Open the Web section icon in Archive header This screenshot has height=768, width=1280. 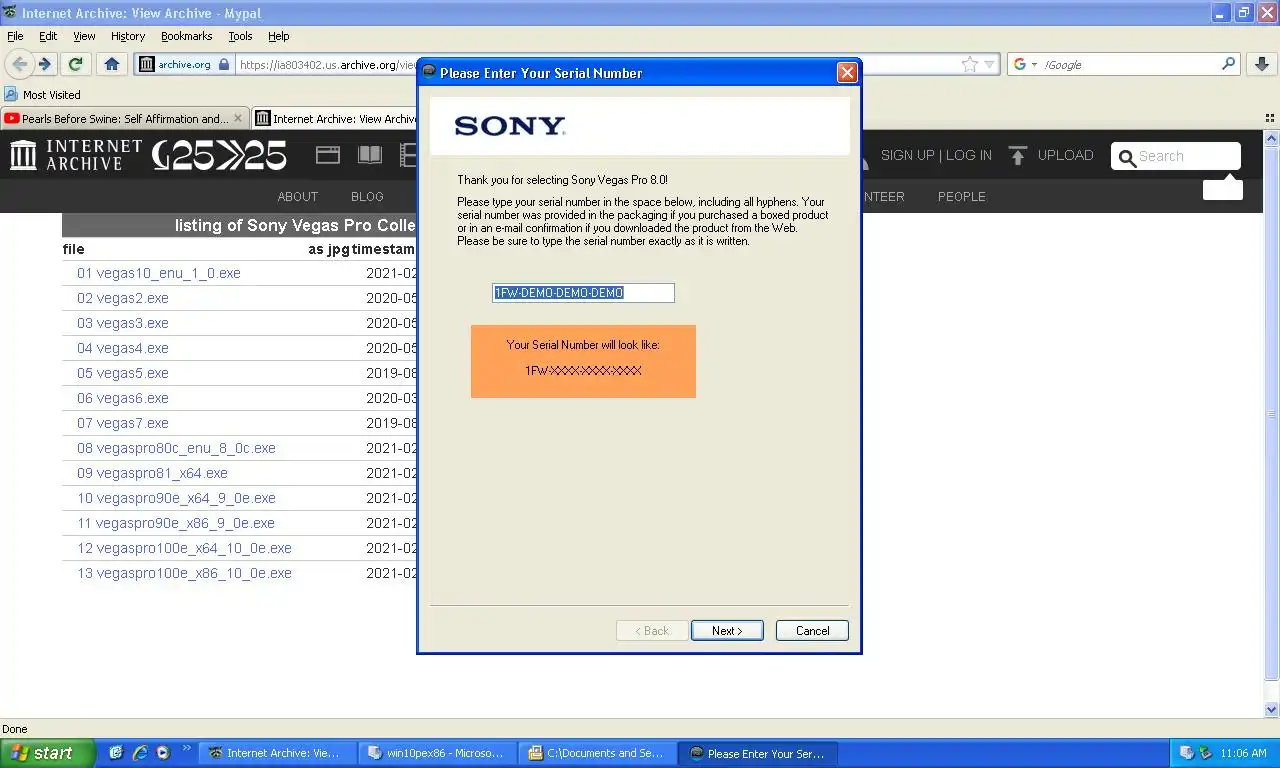[328, 155]
